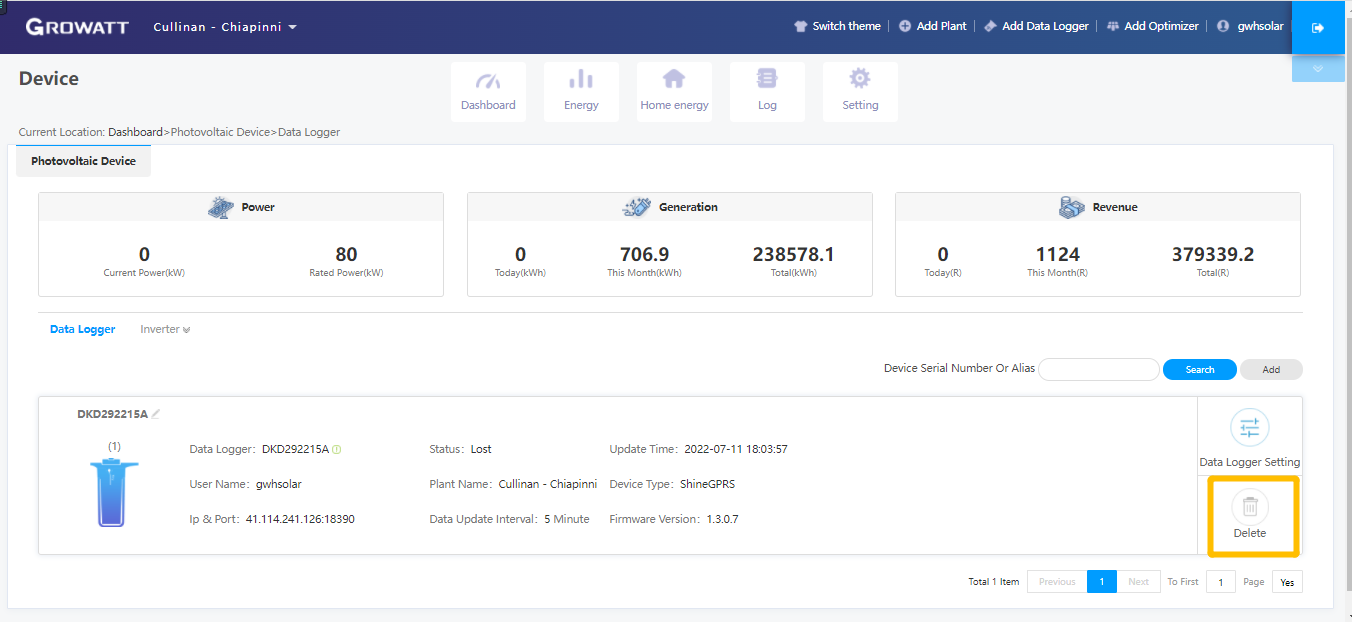Expand the Inverter device dropdown
This screenshot has width=1352, height=622.
164,329
